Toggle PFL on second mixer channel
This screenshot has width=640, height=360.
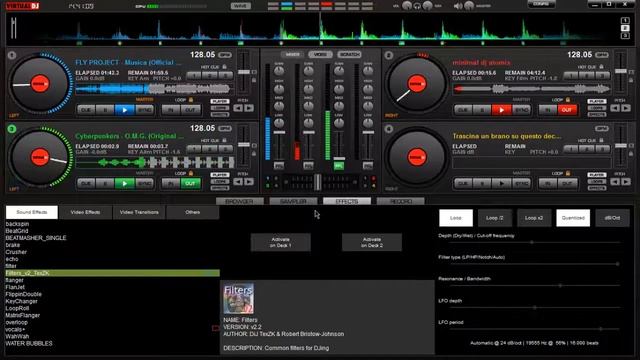click(309, 166)
